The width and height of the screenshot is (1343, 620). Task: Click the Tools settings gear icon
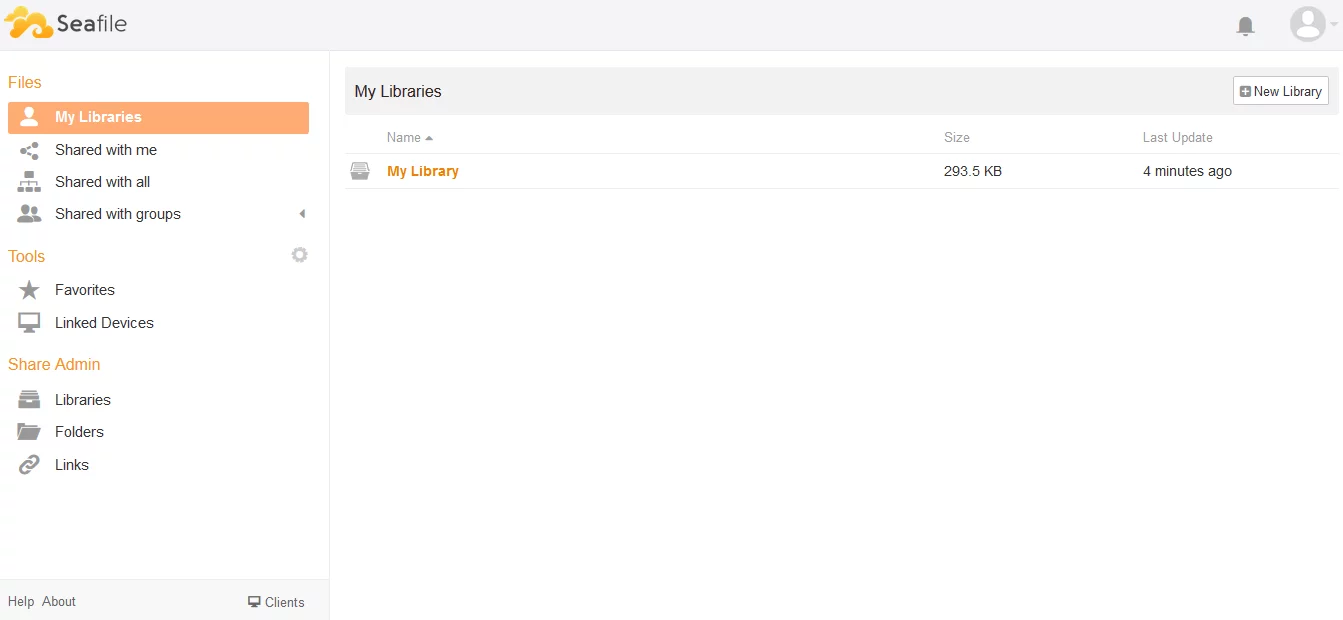(x=299, y=255)
